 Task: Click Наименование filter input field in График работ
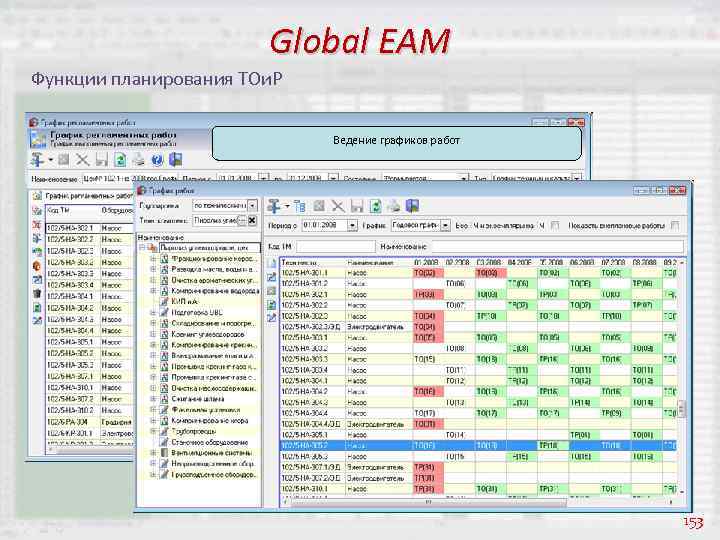[x=557, y=247]
